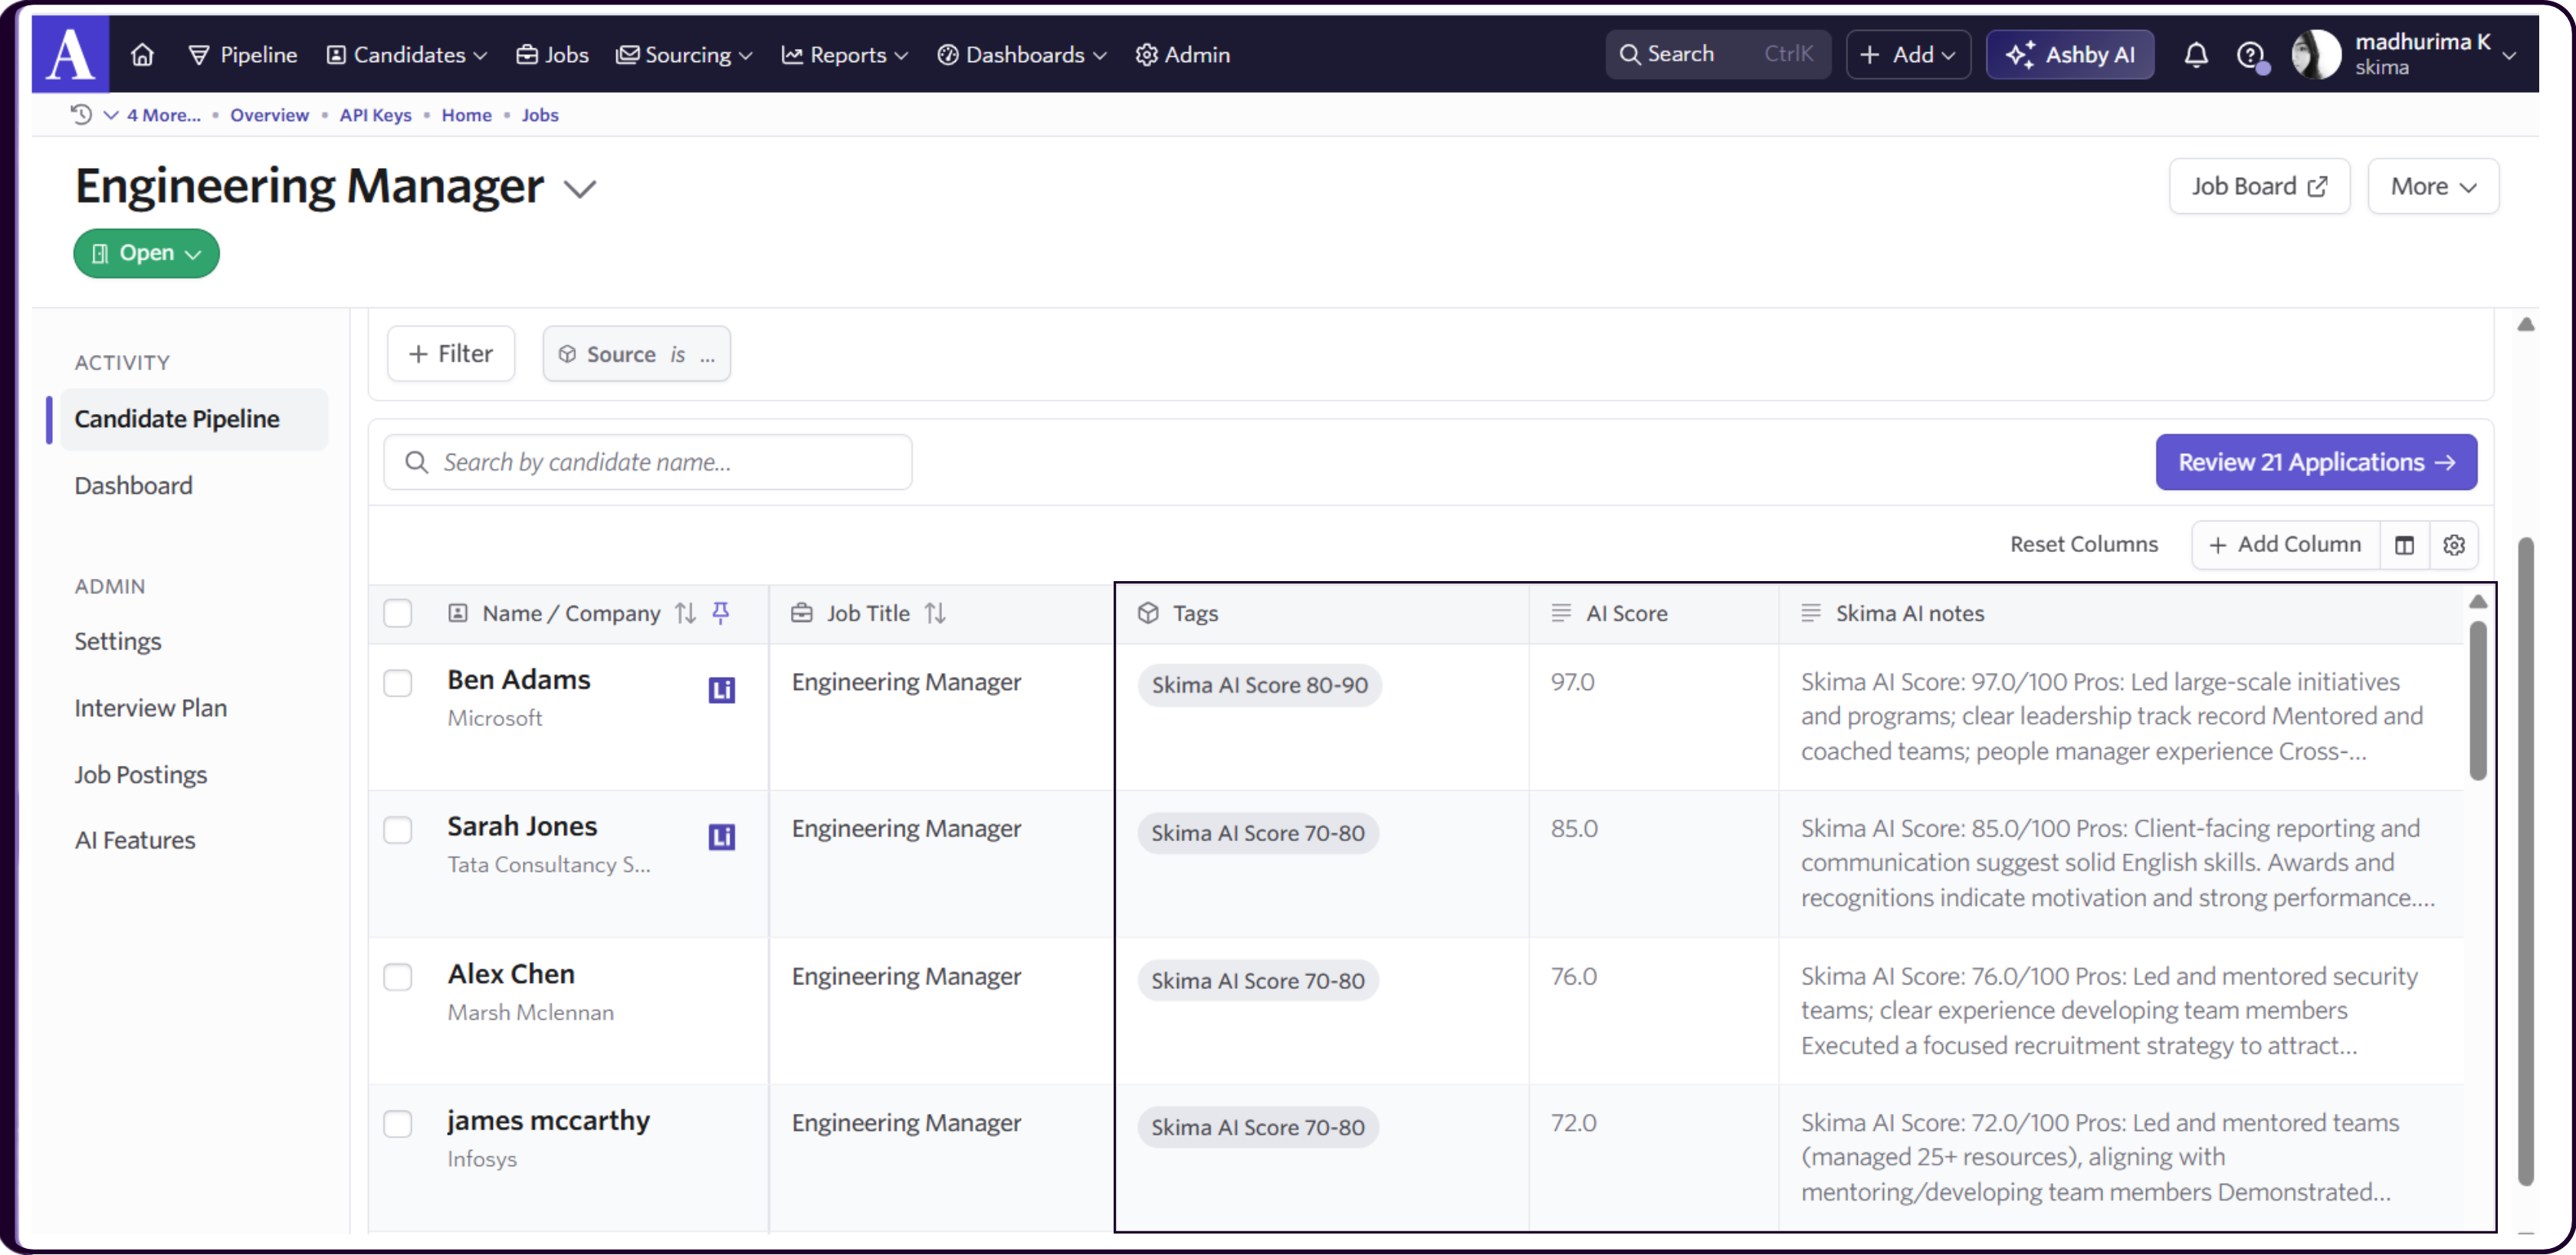The width and height of the screenshot is (2576, 1255).
Task: Open Admin nav item
Action: click(1183, 54)
